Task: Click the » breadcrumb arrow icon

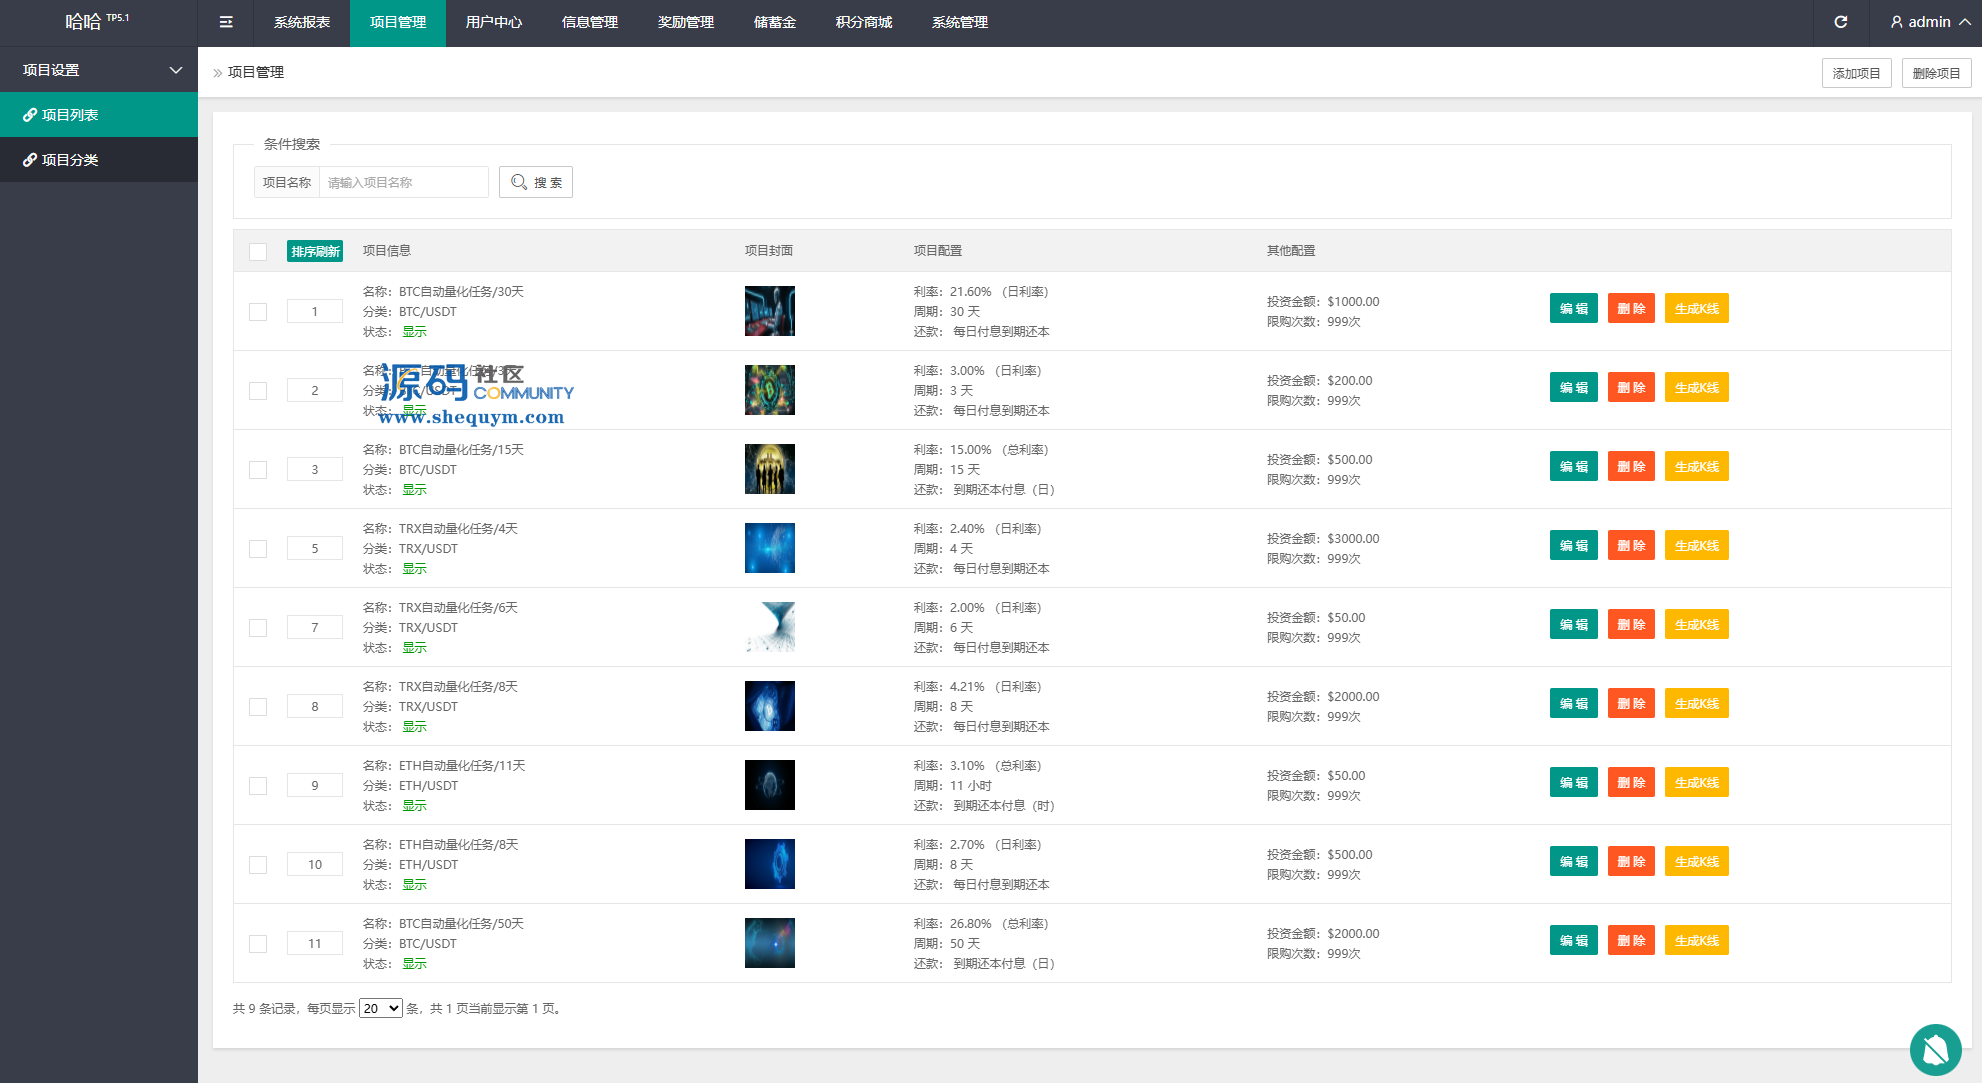Action: click(217, 73)
